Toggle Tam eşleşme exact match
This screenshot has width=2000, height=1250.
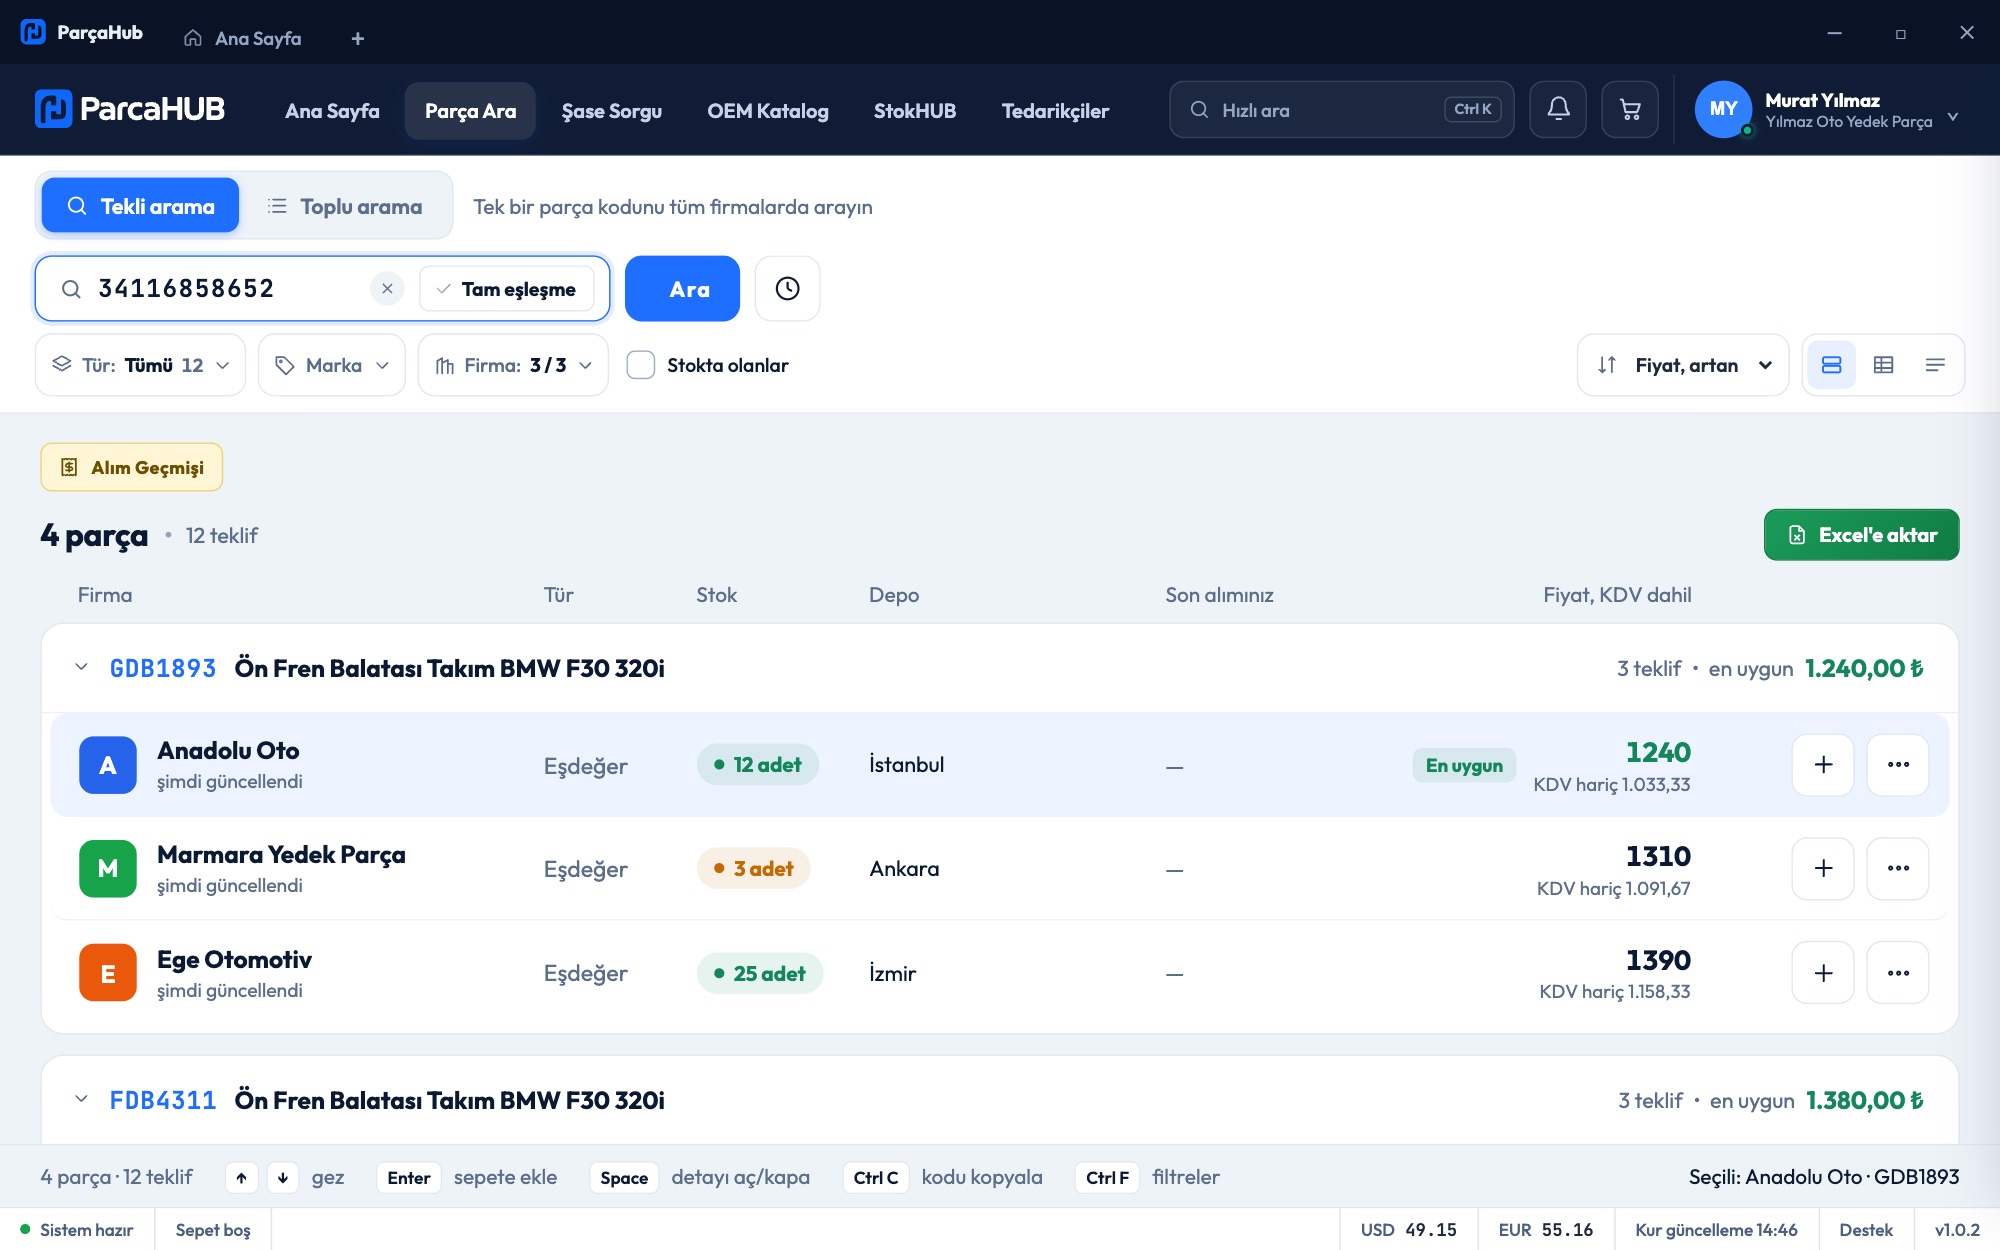tap(507, 289)
